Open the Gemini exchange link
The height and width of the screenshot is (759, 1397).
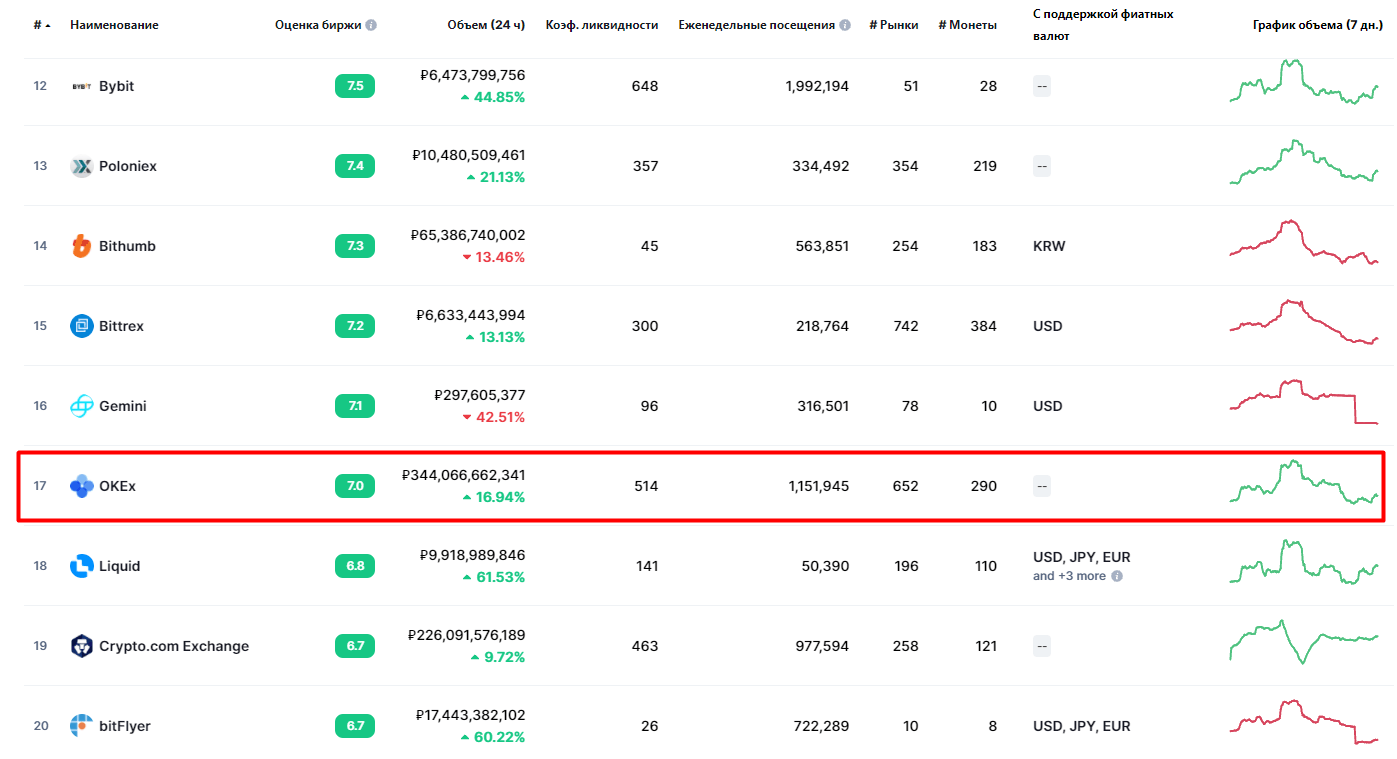[x=123, y=406]
